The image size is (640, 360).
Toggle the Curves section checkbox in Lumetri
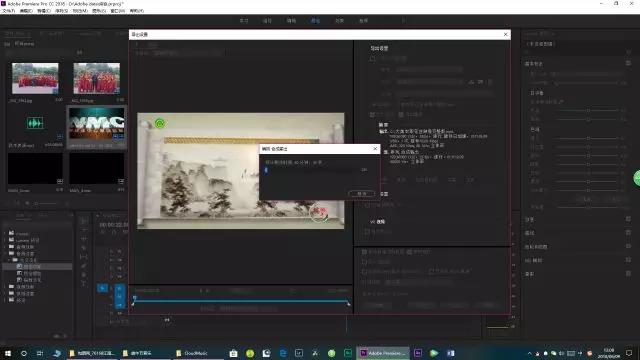pos(628,233)
